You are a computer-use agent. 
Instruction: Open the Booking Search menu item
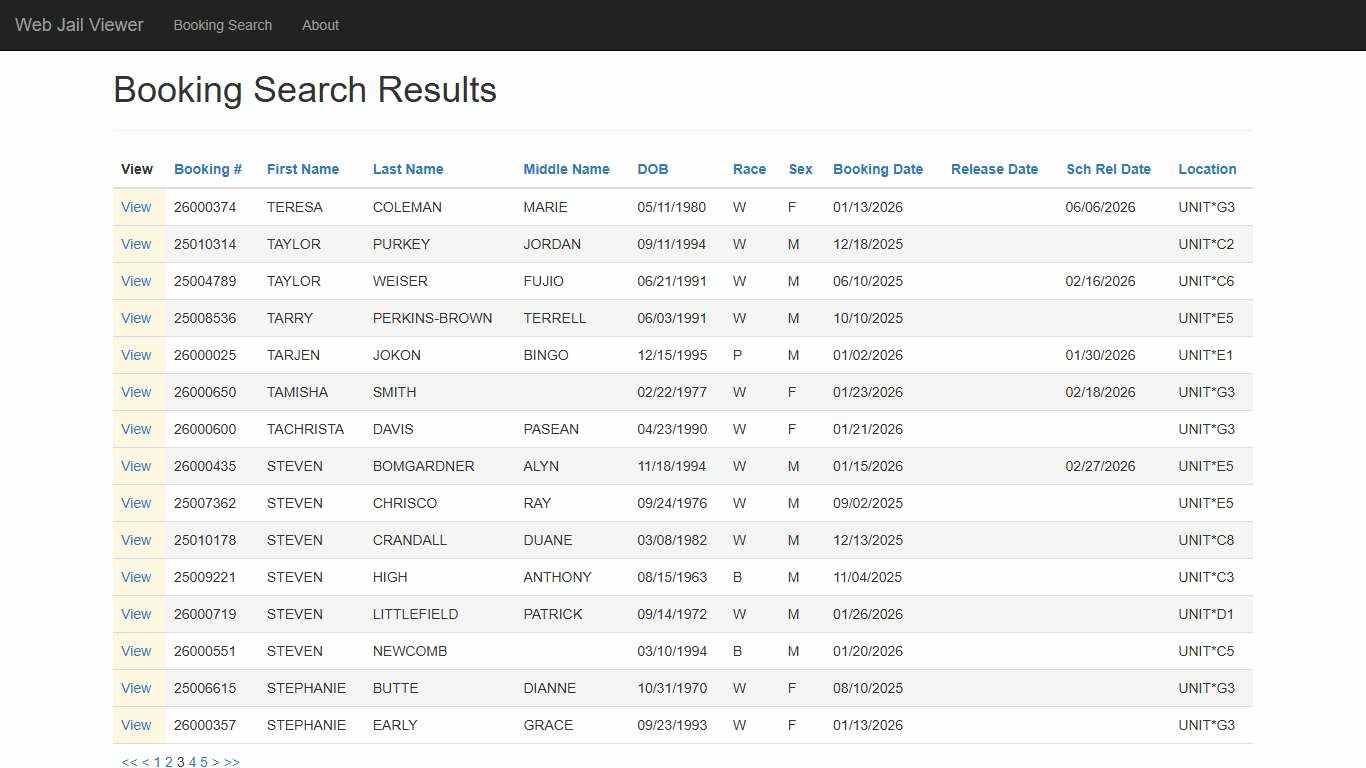(222, 25)
